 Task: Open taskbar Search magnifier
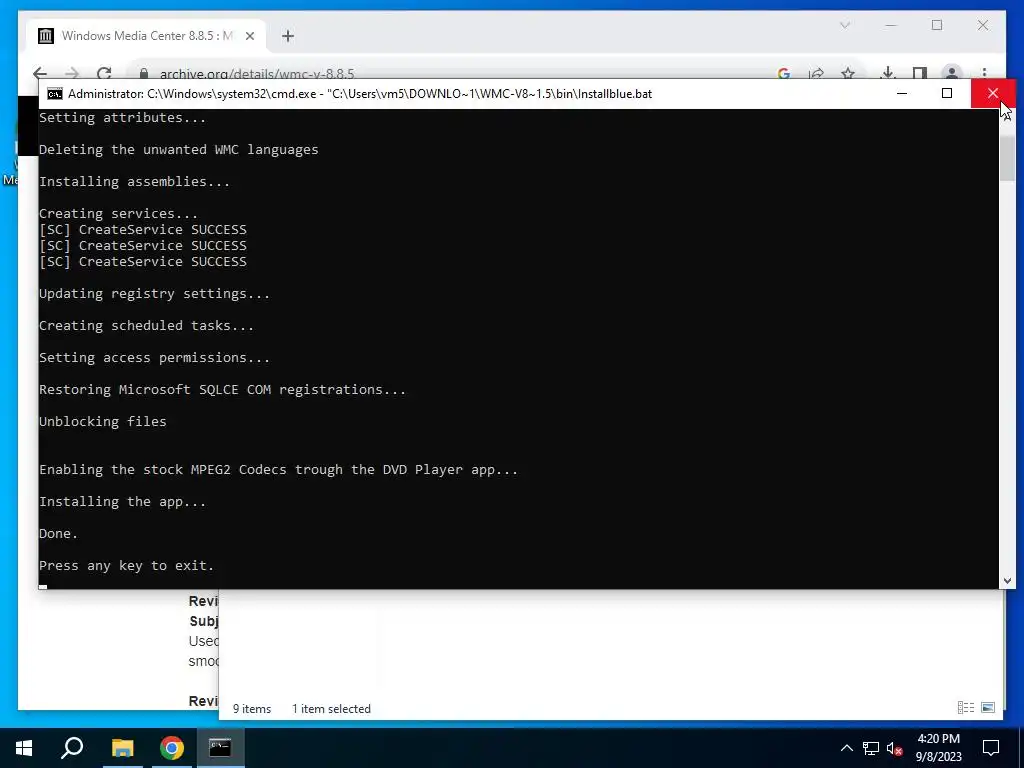tap(72, 748)
